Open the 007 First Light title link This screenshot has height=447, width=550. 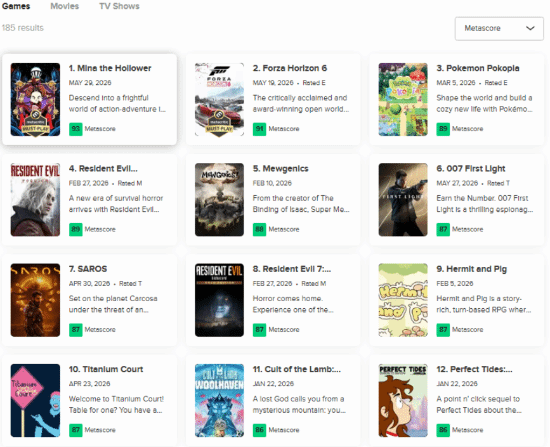pos(471,169)
